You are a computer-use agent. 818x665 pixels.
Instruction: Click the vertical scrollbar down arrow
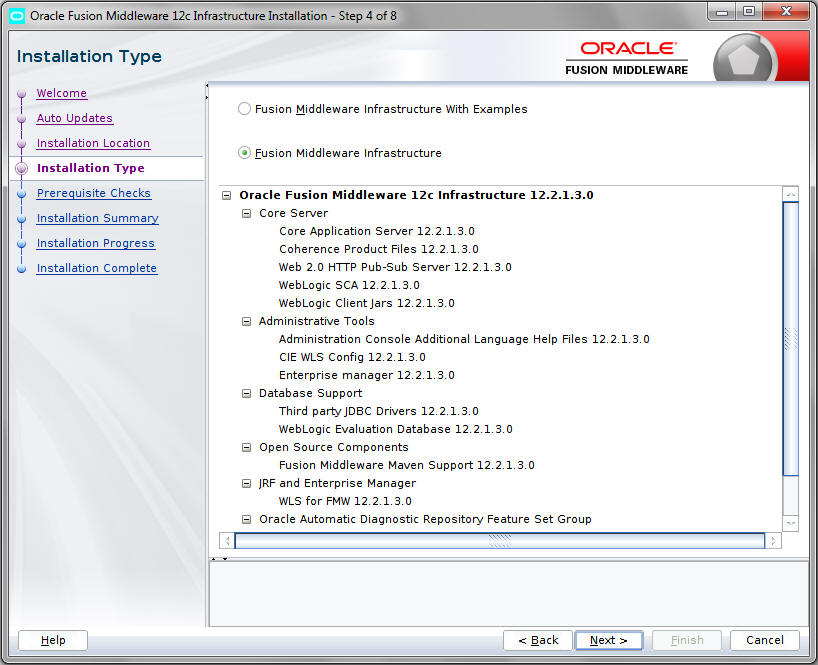click(x=791, y=523)
